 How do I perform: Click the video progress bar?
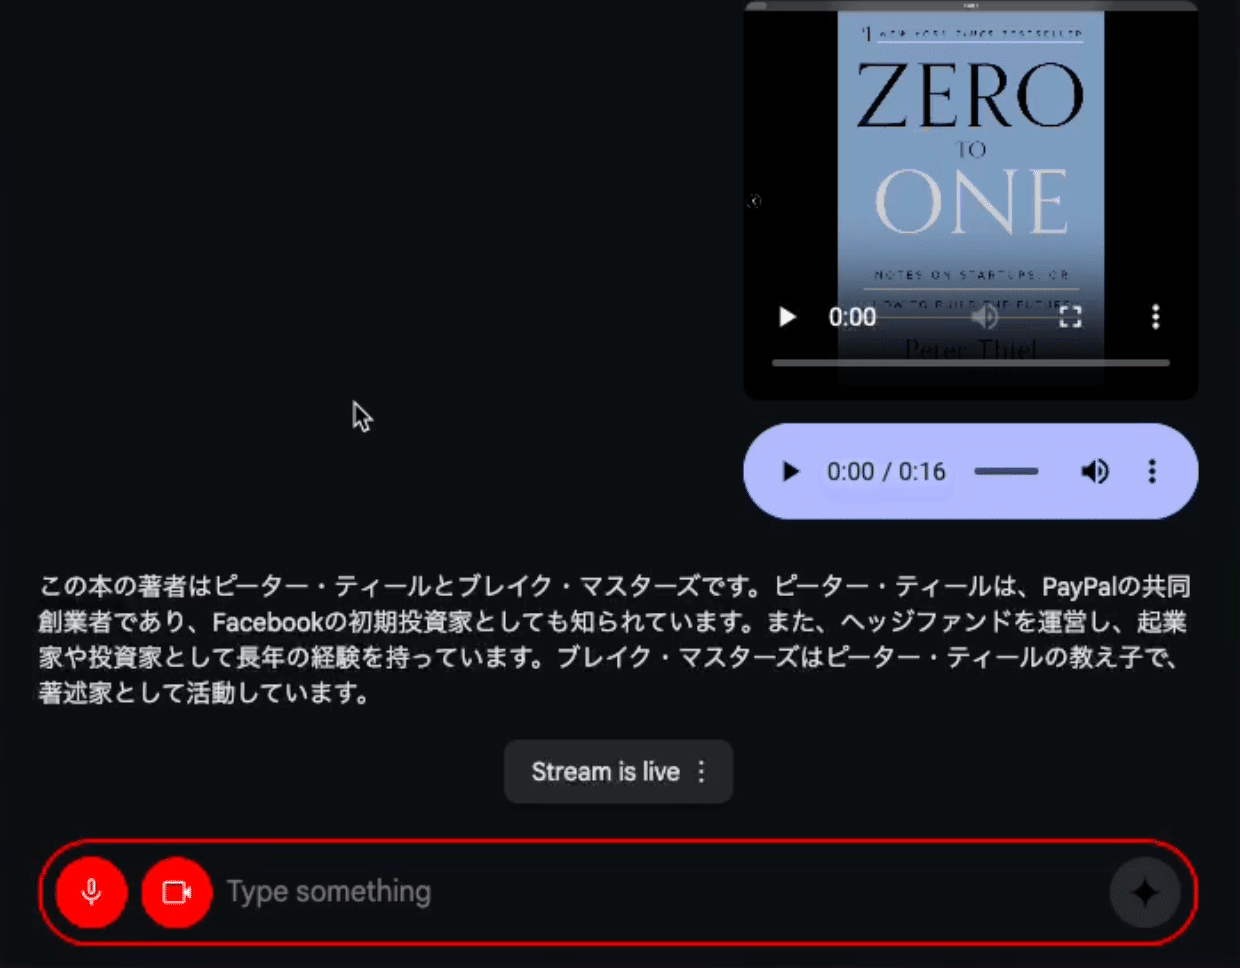point(971,363)
